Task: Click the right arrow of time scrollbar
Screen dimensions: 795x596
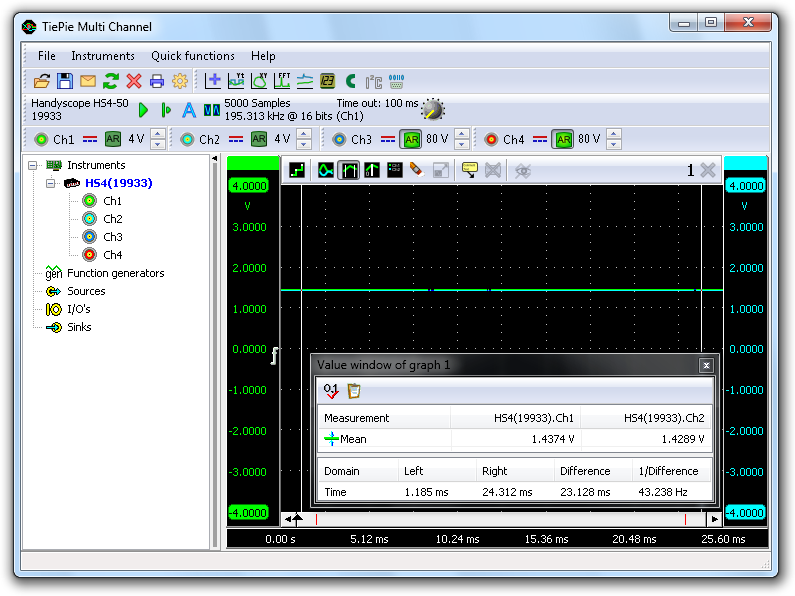Action: point(714,519)
